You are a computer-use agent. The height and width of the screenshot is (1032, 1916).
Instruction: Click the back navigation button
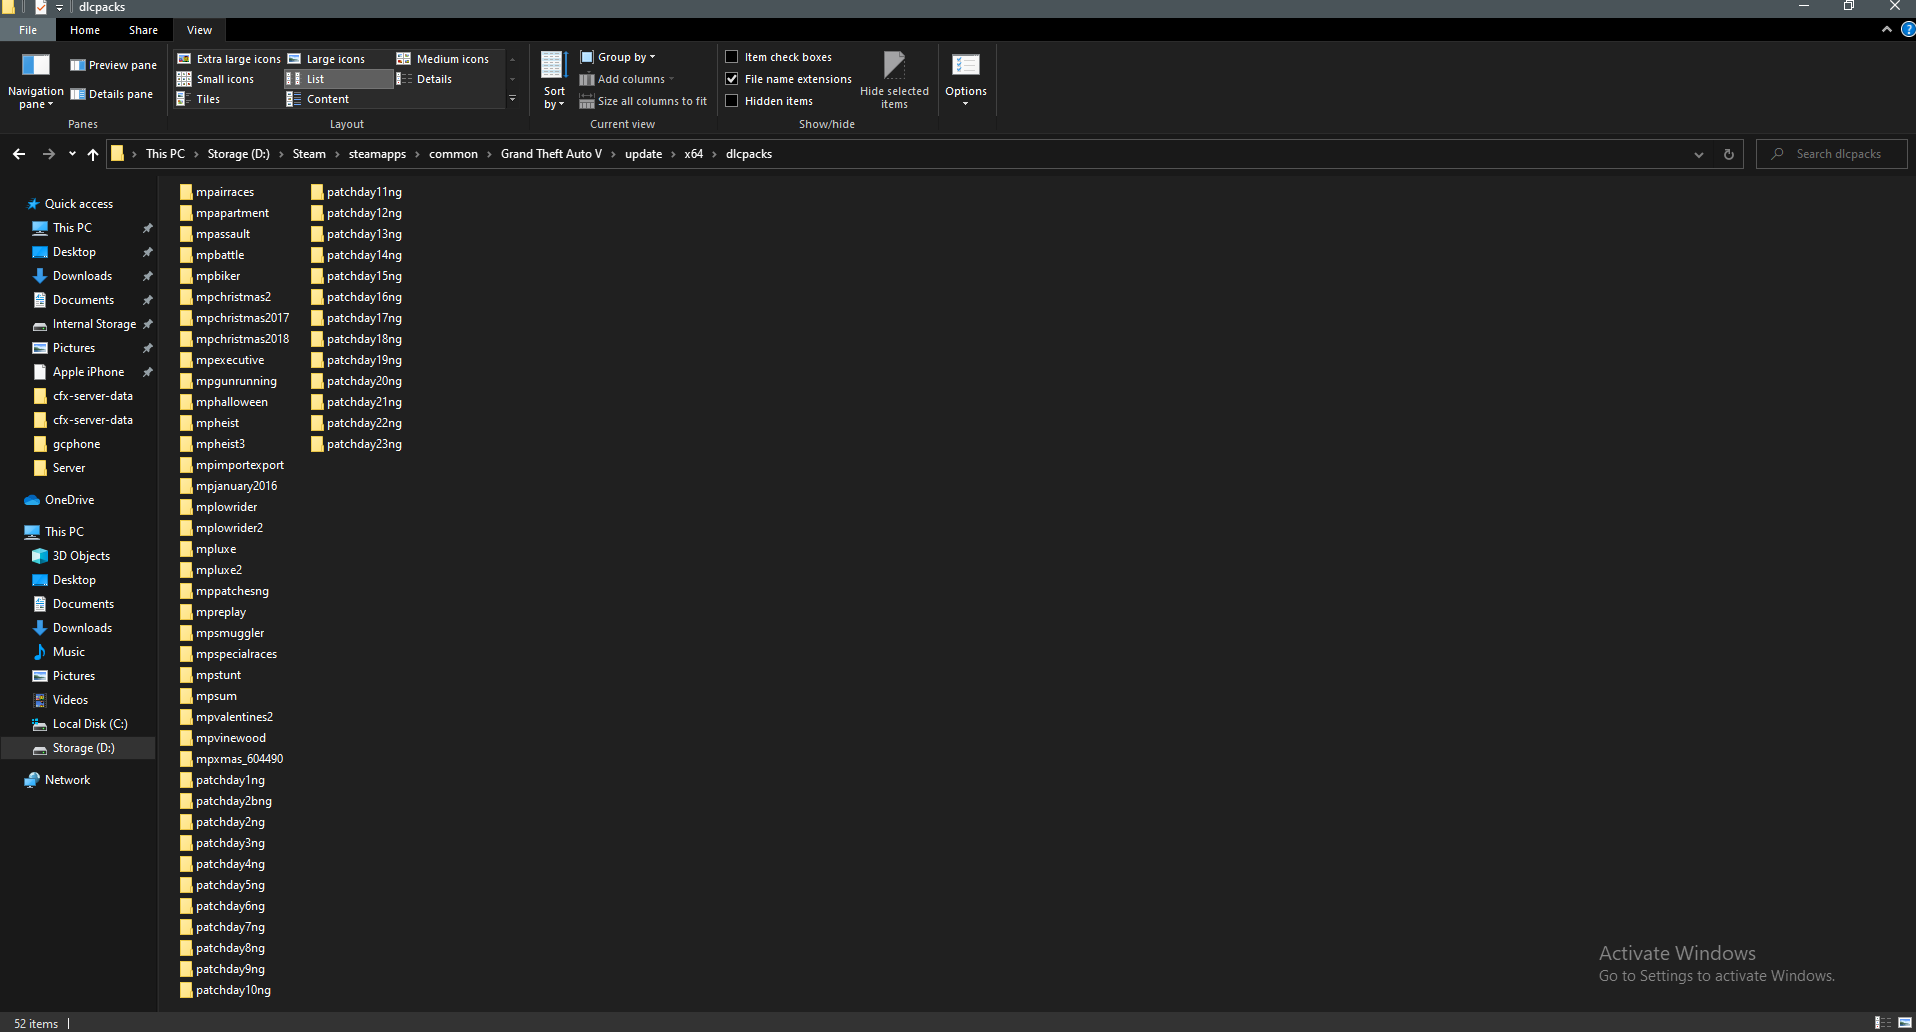[19, 154]
